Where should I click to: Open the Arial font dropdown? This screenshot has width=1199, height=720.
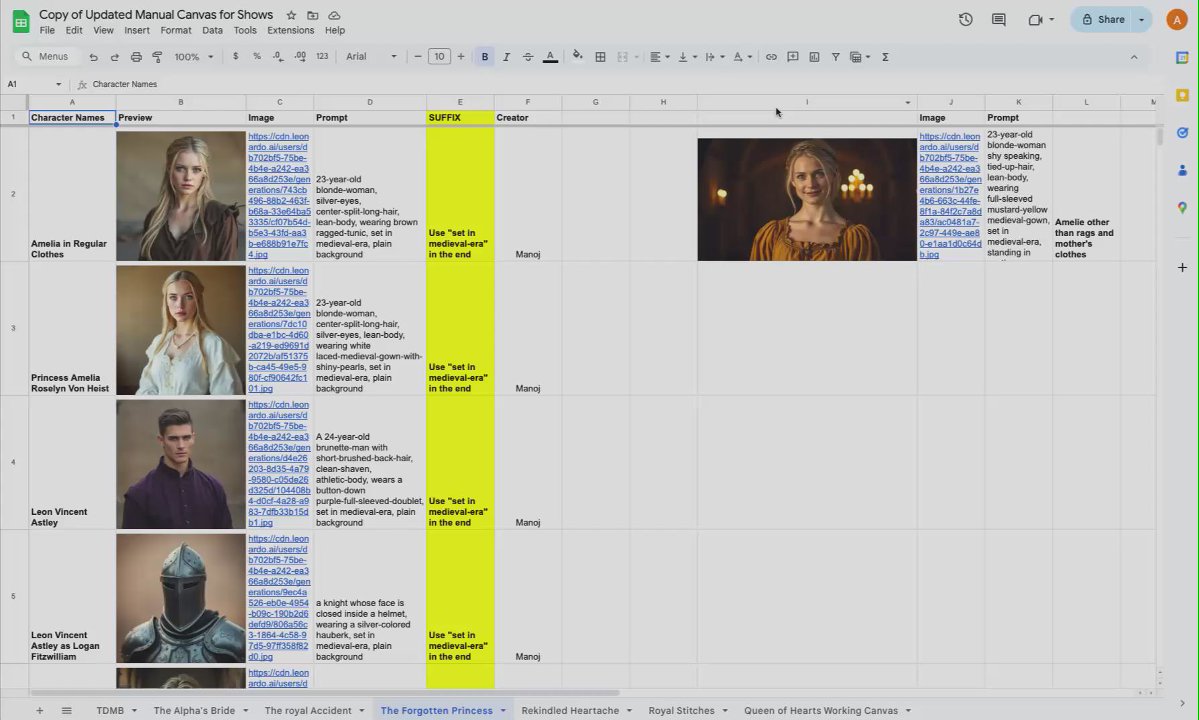(x=371, y=57)
